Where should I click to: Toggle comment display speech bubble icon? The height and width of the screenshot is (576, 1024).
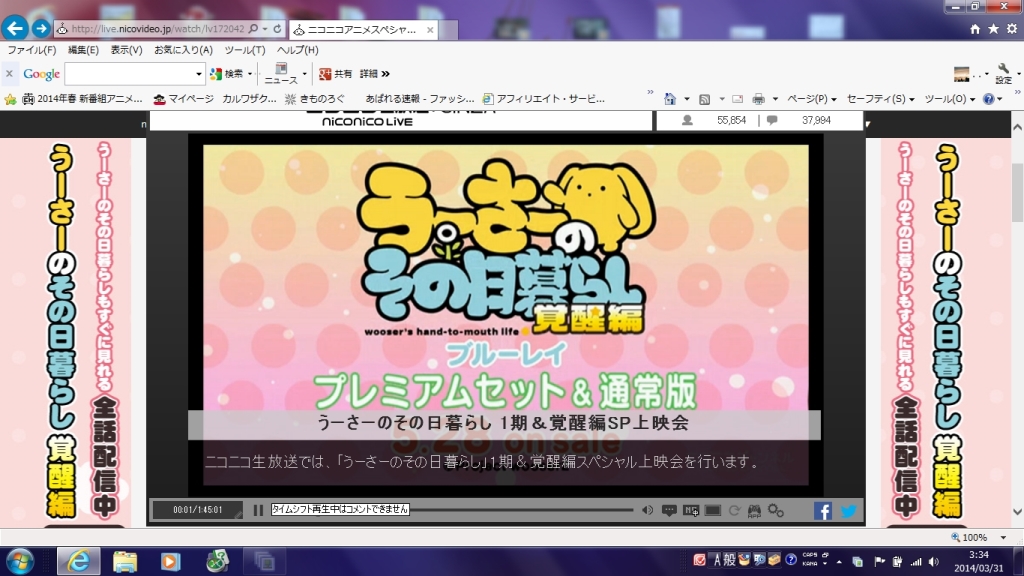click(x=669, y=510)
